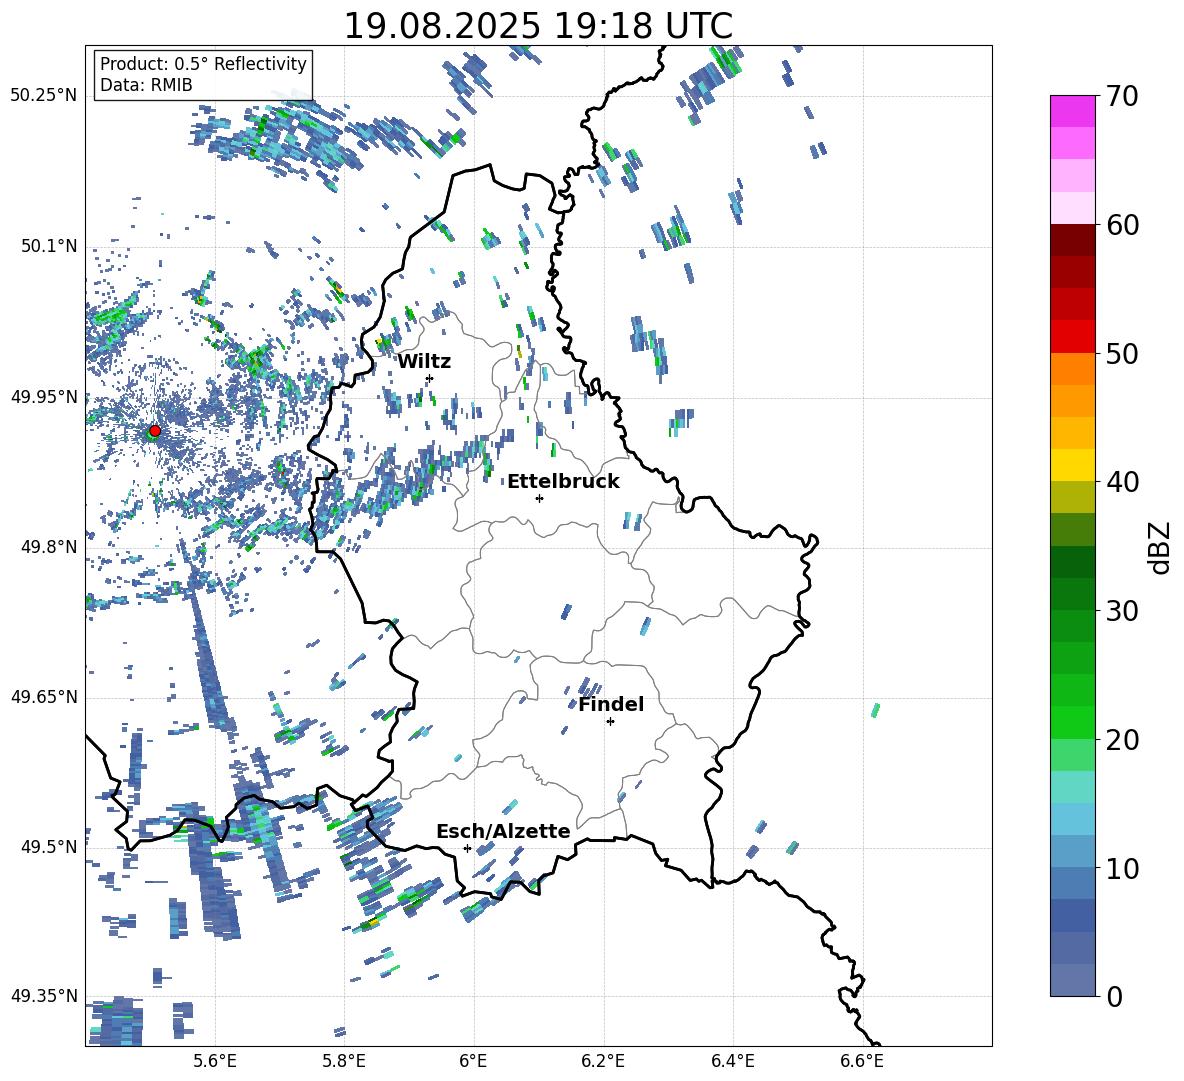Click the 'Data: RMIB' label

146,85
